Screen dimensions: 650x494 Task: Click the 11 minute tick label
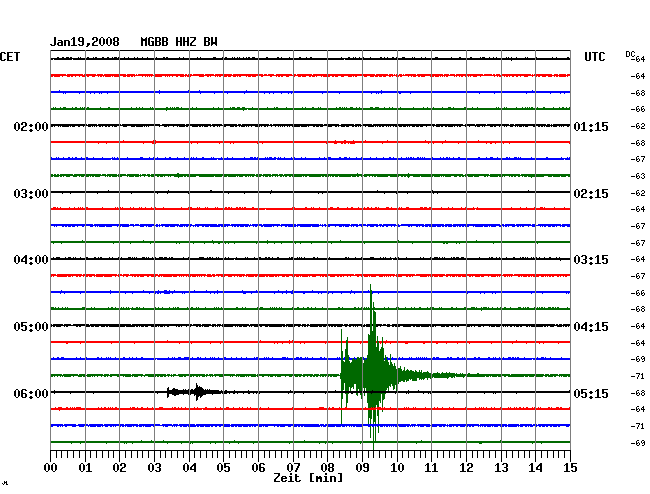pos(432,467)
